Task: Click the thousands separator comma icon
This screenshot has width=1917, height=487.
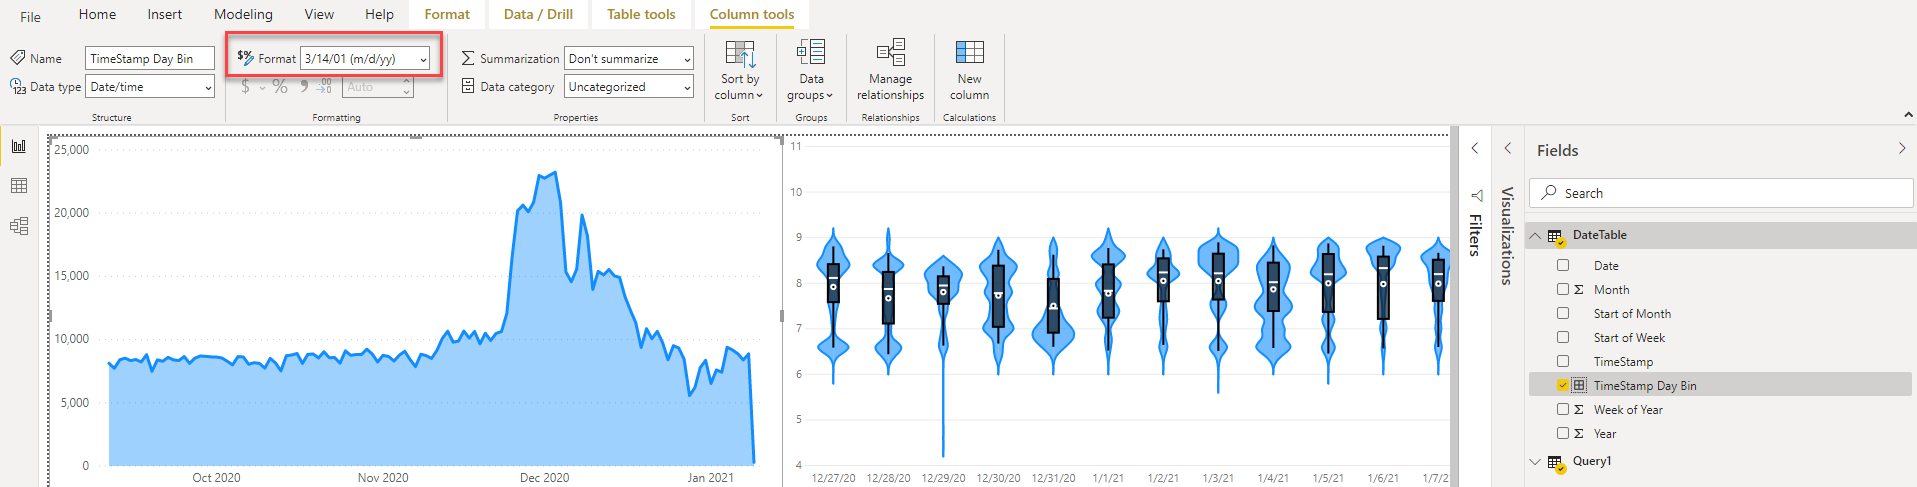Action: coord(304,87)
